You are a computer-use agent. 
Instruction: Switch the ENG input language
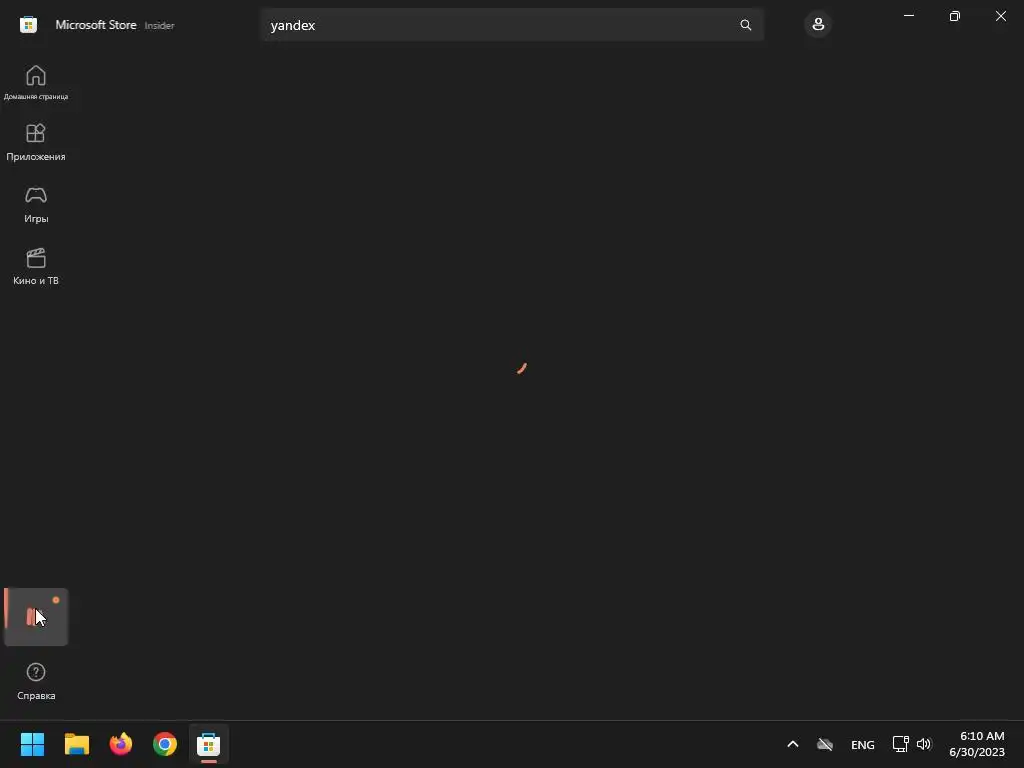pyautogui.click(x=863, y=744)
